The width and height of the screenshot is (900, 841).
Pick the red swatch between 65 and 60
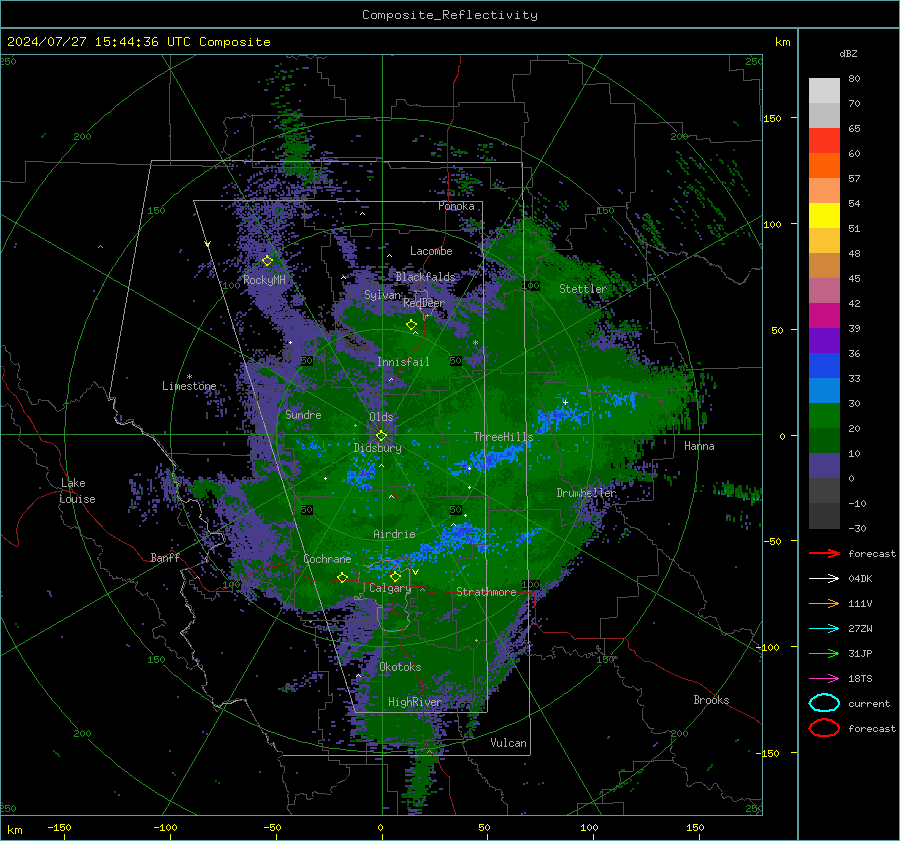coord(824,141)
